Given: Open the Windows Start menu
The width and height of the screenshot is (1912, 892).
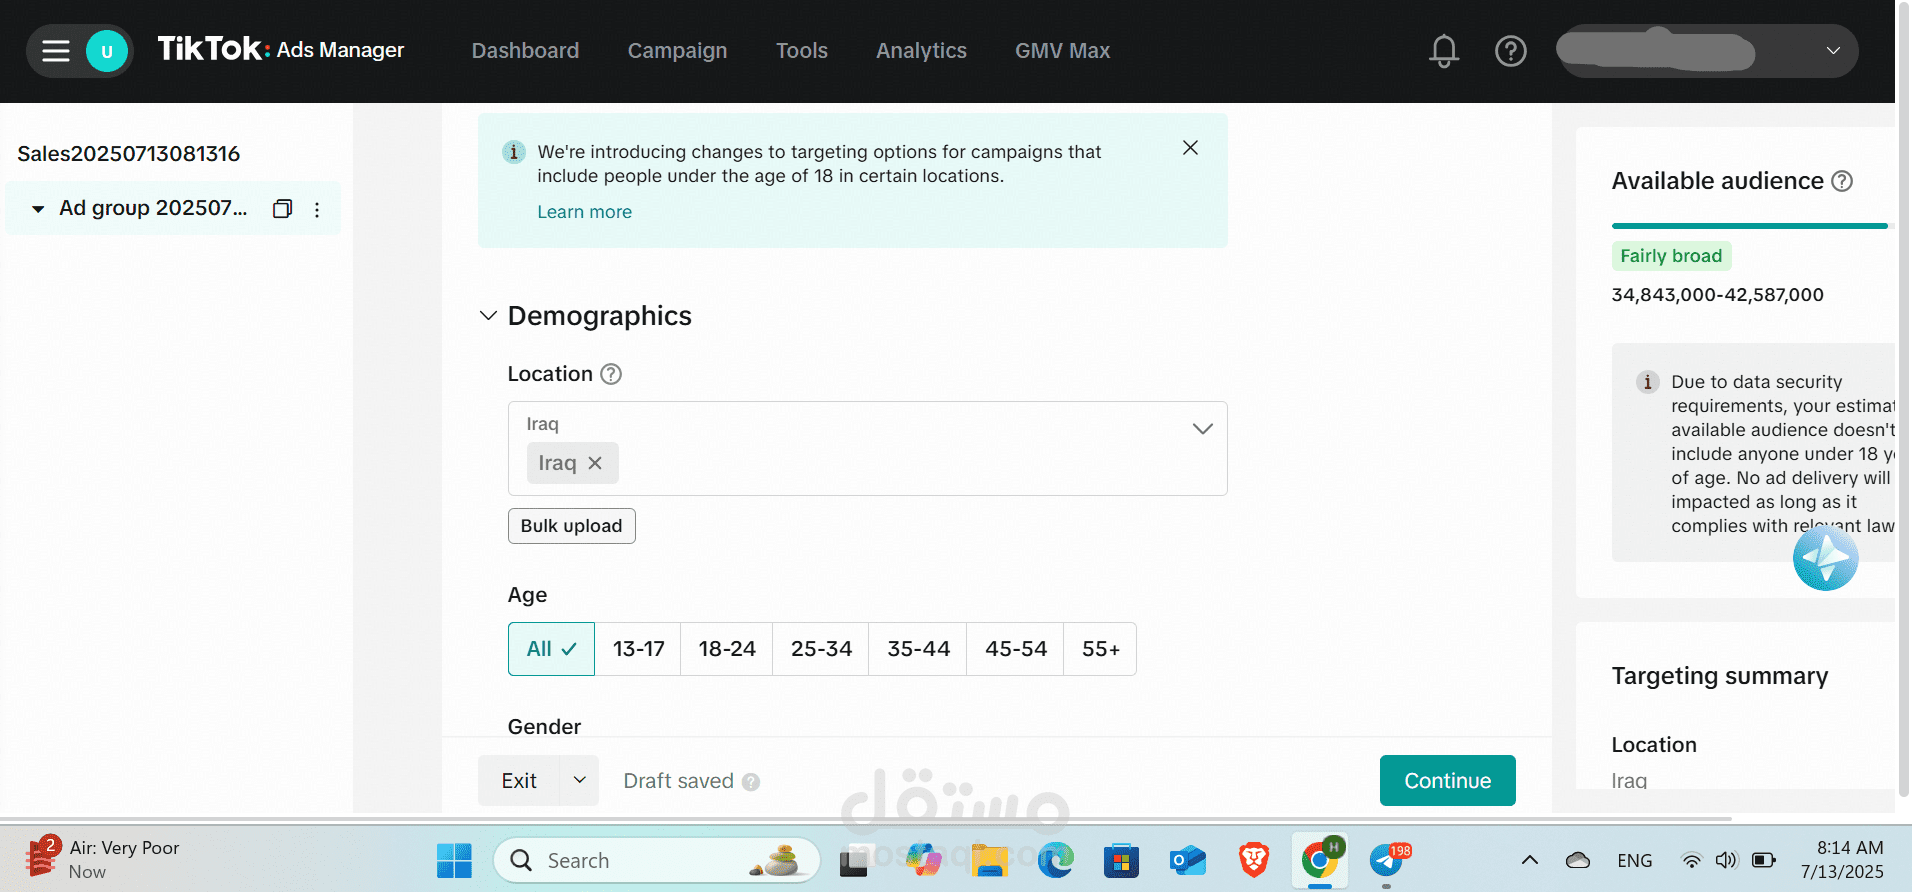Looking at the screenshot, I should pos(454,860).
